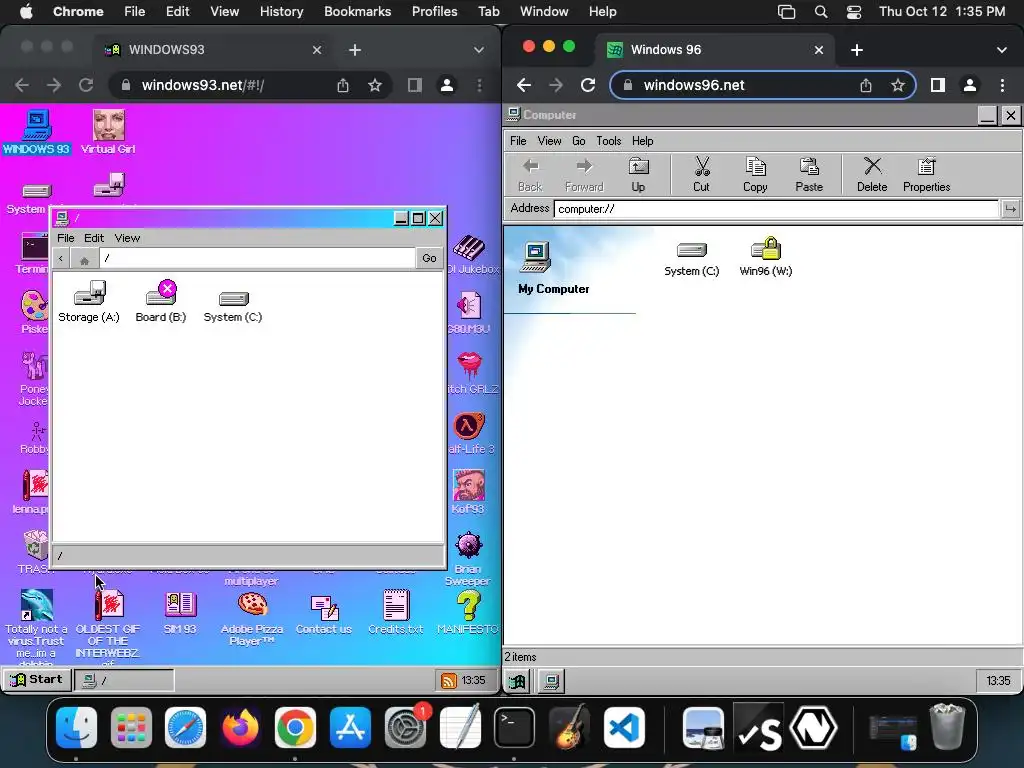The image size is (1024, 768).
Task: Open Board (B:) drive icon
Action: (161, 302)
